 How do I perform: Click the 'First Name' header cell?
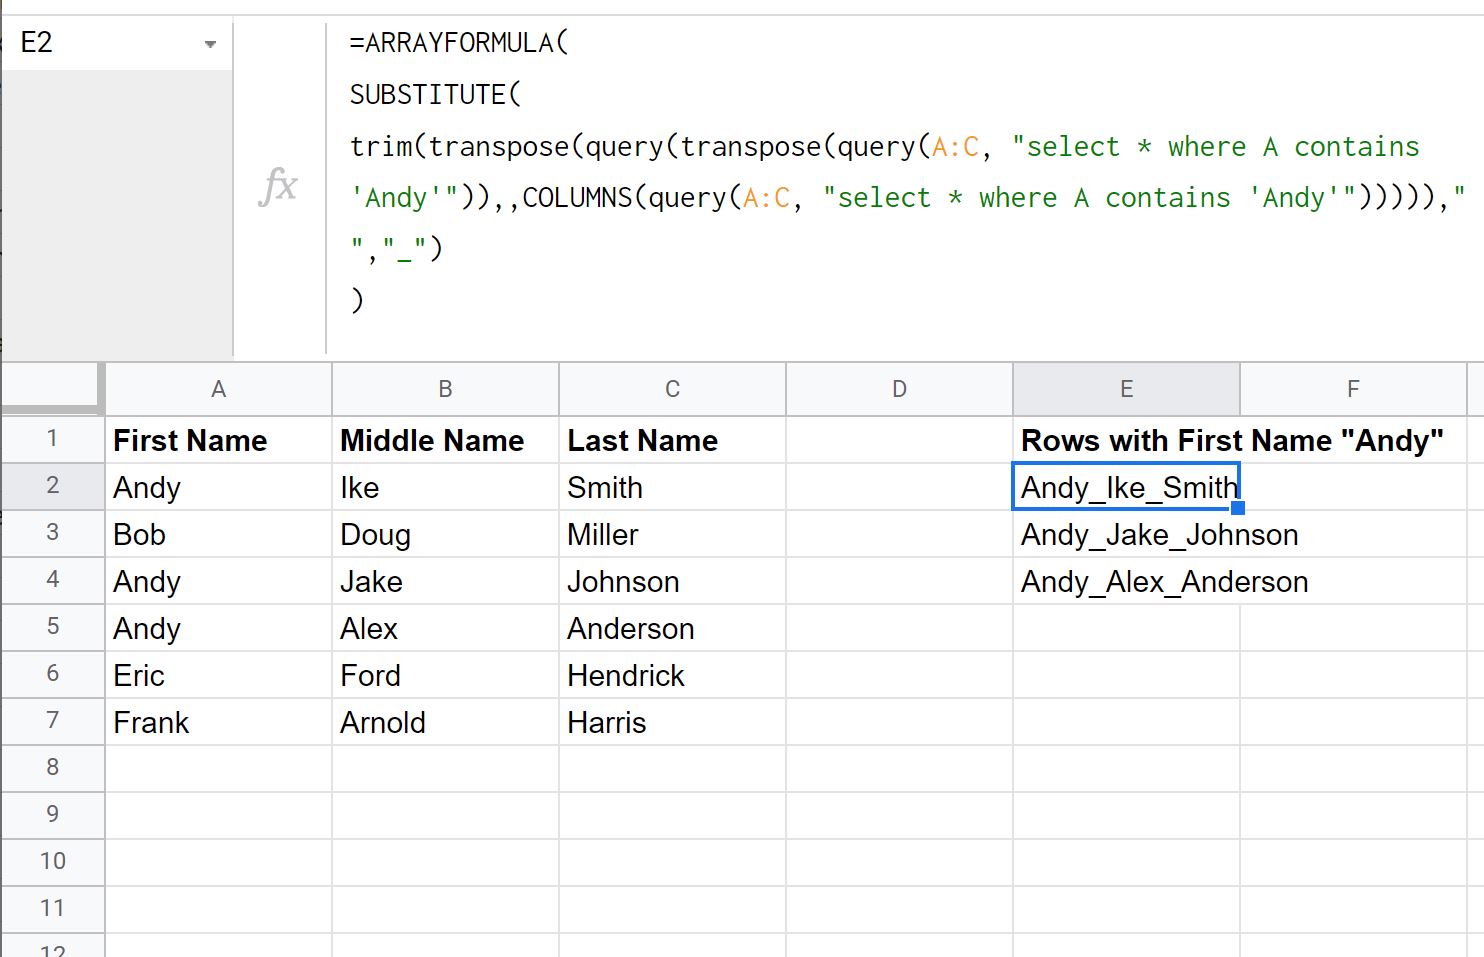pos(218,440)
